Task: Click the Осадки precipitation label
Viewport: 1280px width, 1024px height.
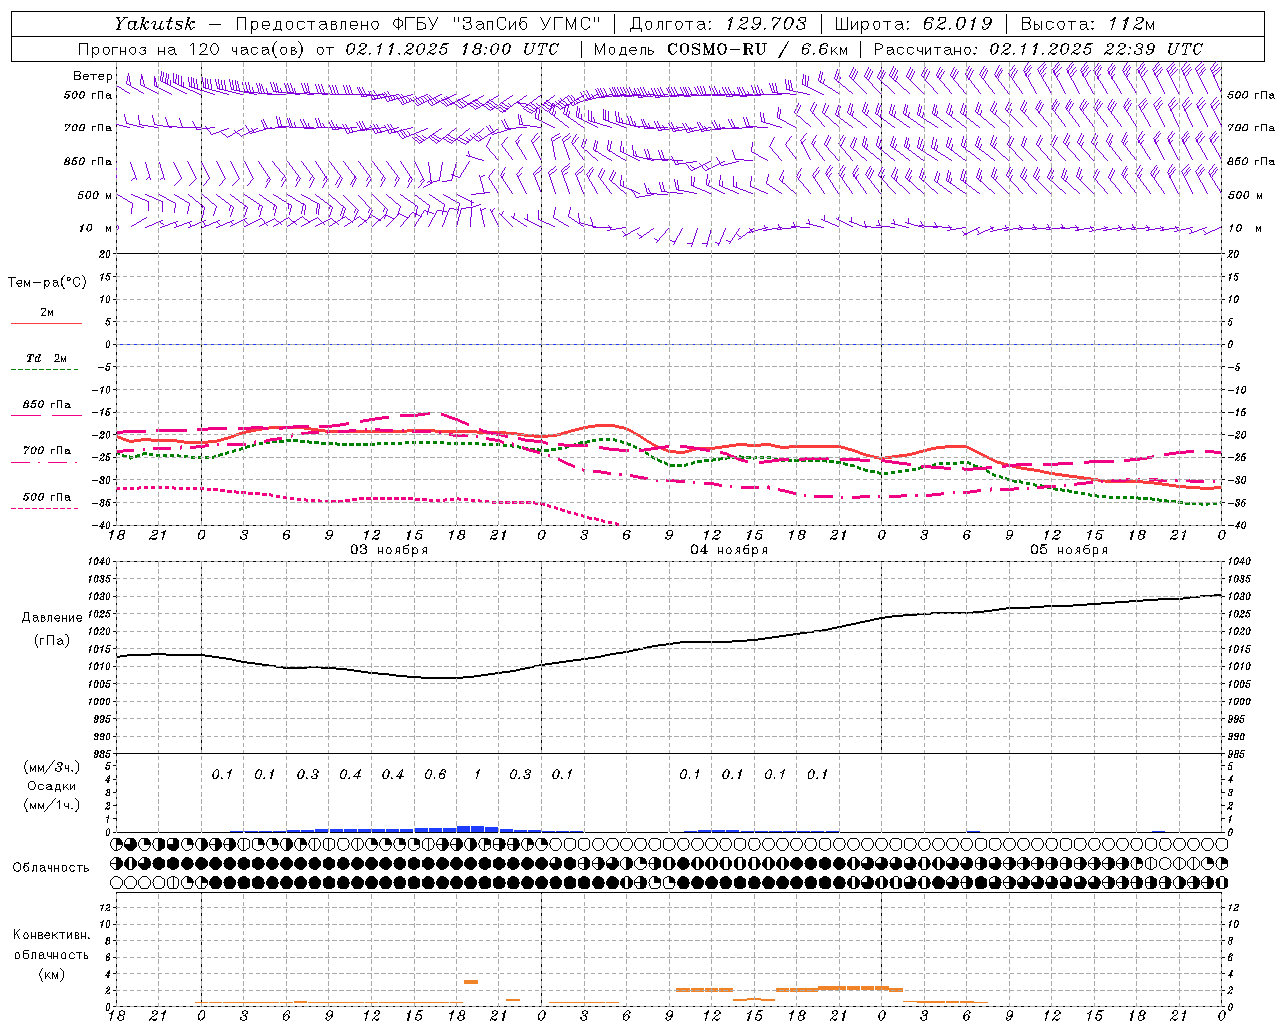Action: (52, 787)
